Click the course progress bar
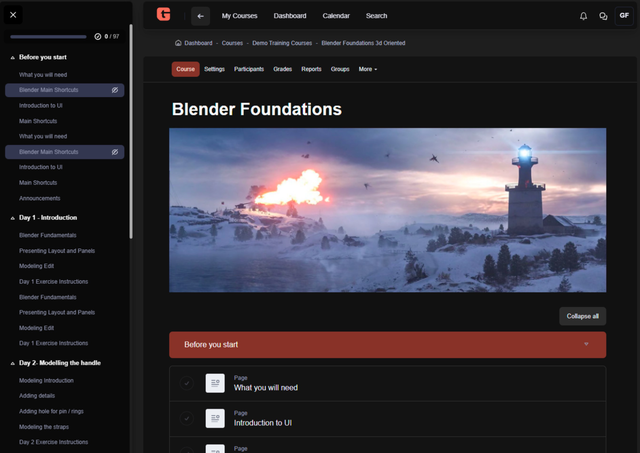The image size is (640, 453). 48,37
